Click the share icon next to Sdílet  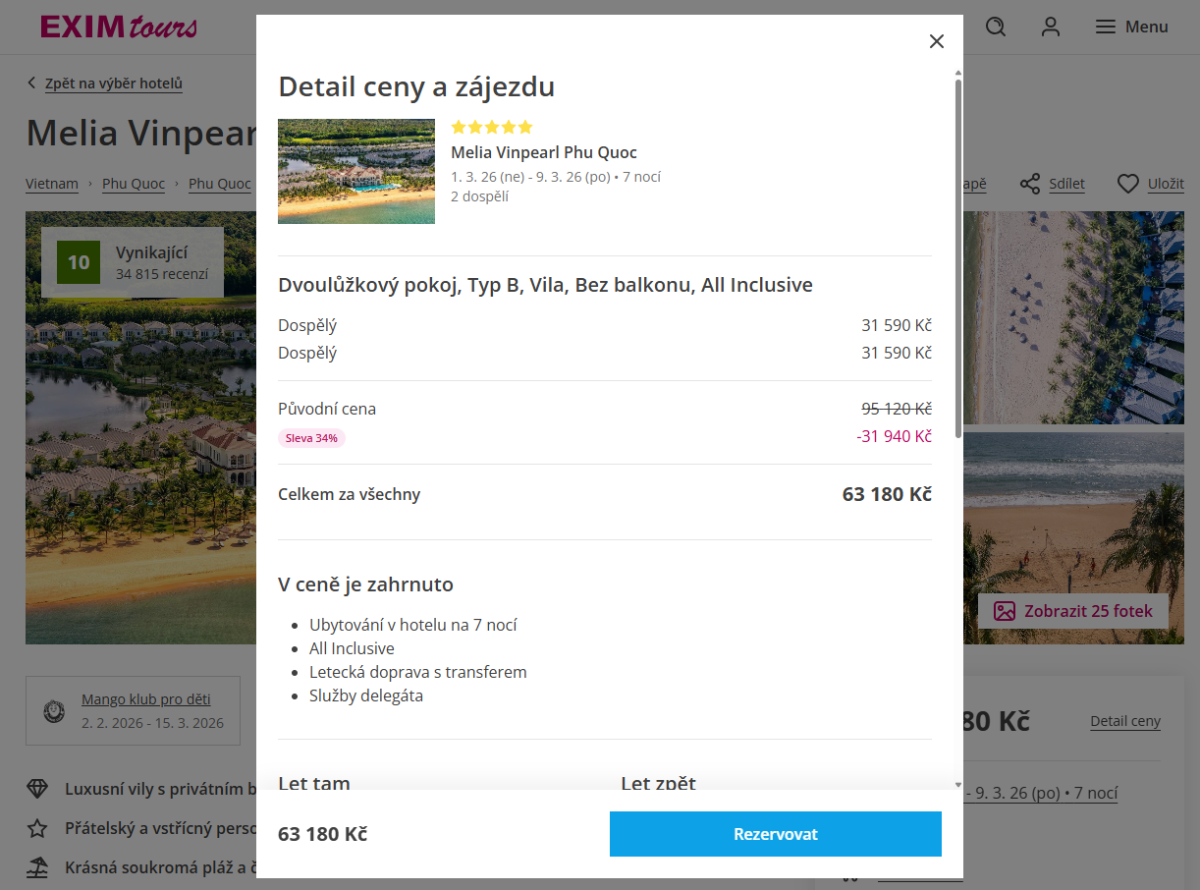click(x=1030, y=184)
